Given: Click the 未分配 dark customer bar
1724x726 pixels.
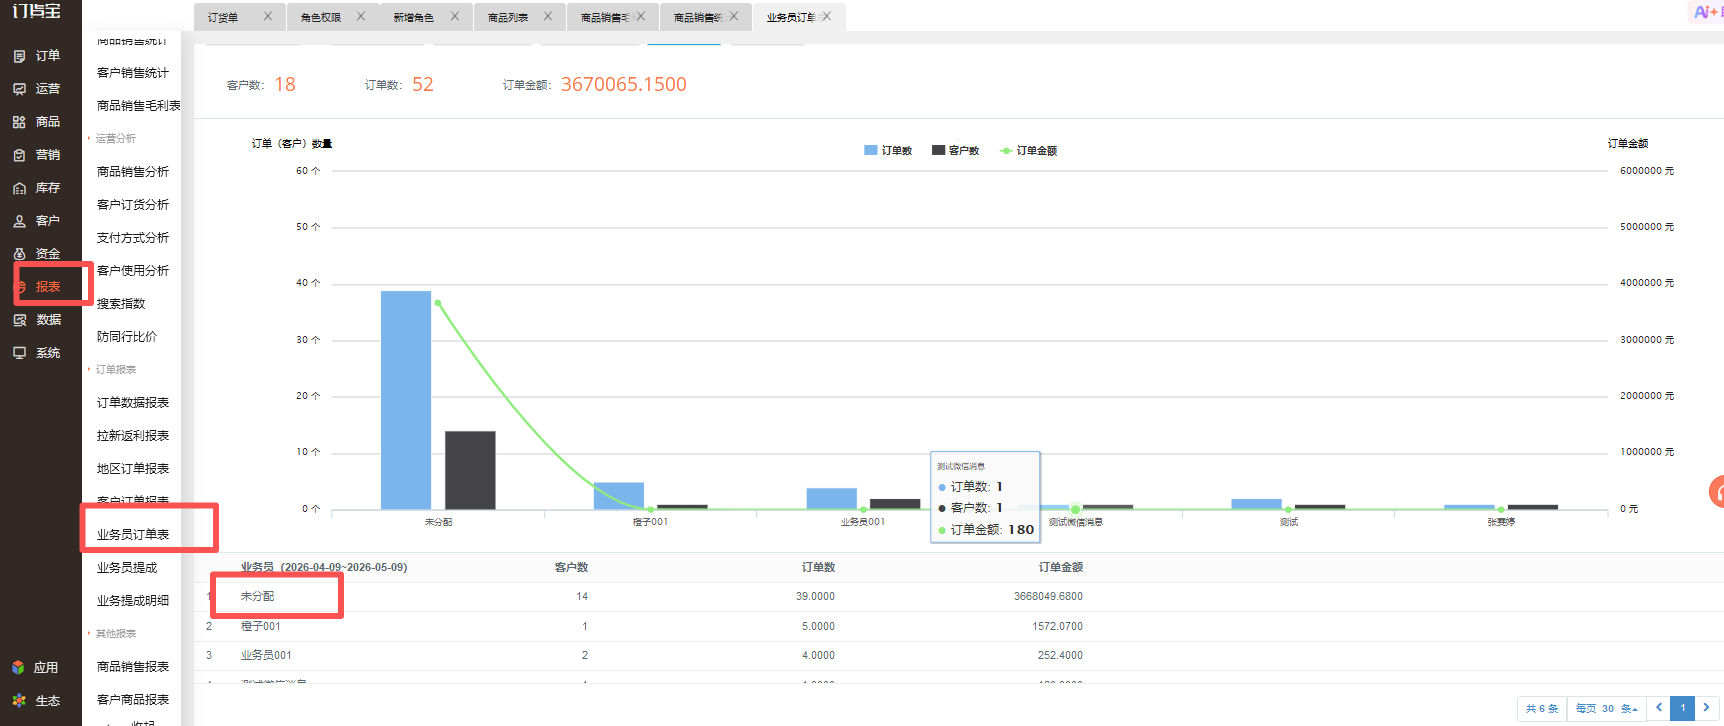Looking at the screenshot, I should click(x=470, y=470).
